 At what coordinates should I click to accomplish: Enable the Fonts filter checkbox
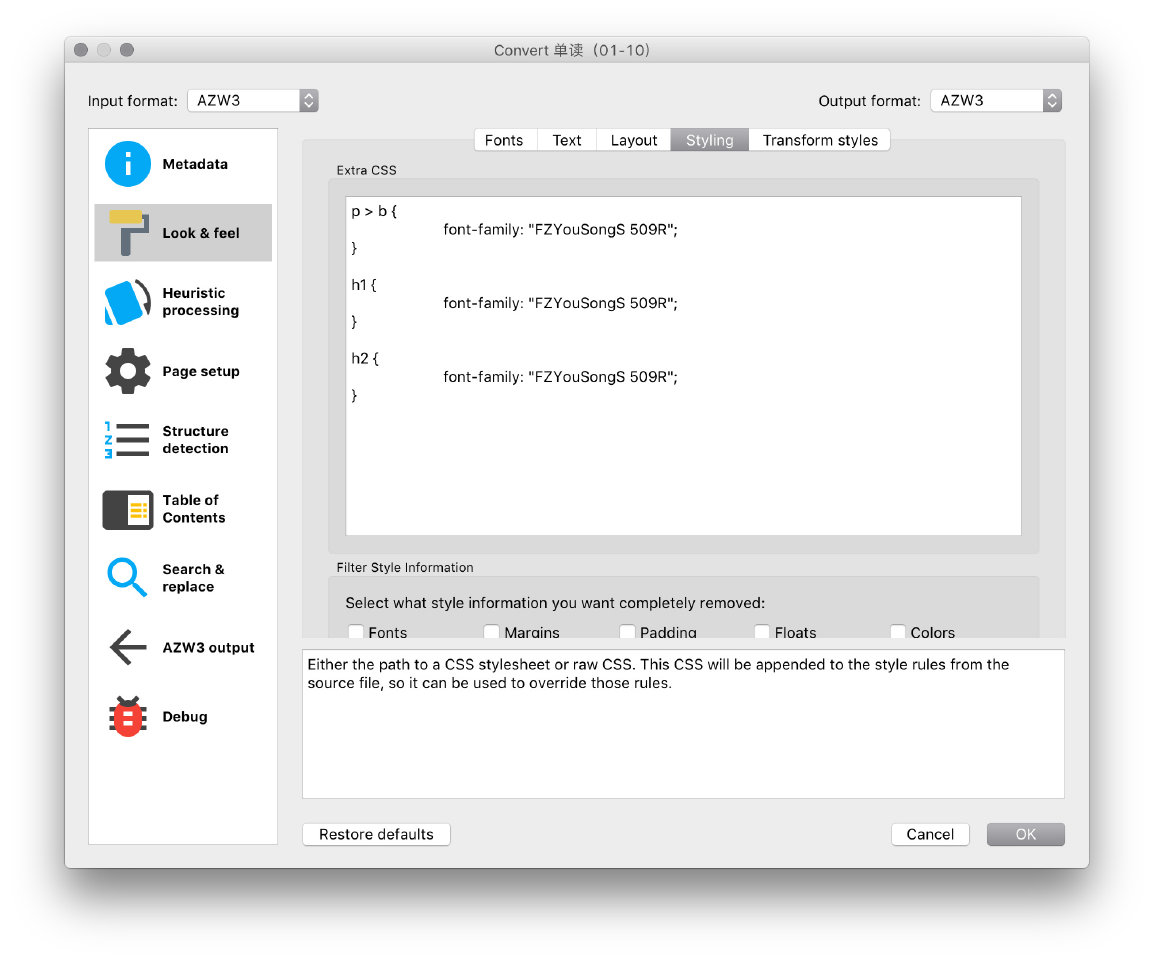(356, 632)
